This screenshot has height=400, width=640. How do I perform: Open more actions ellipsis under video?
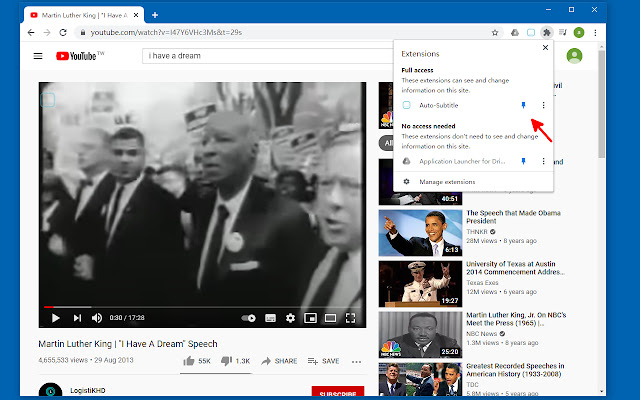click(x=356, y=362)
